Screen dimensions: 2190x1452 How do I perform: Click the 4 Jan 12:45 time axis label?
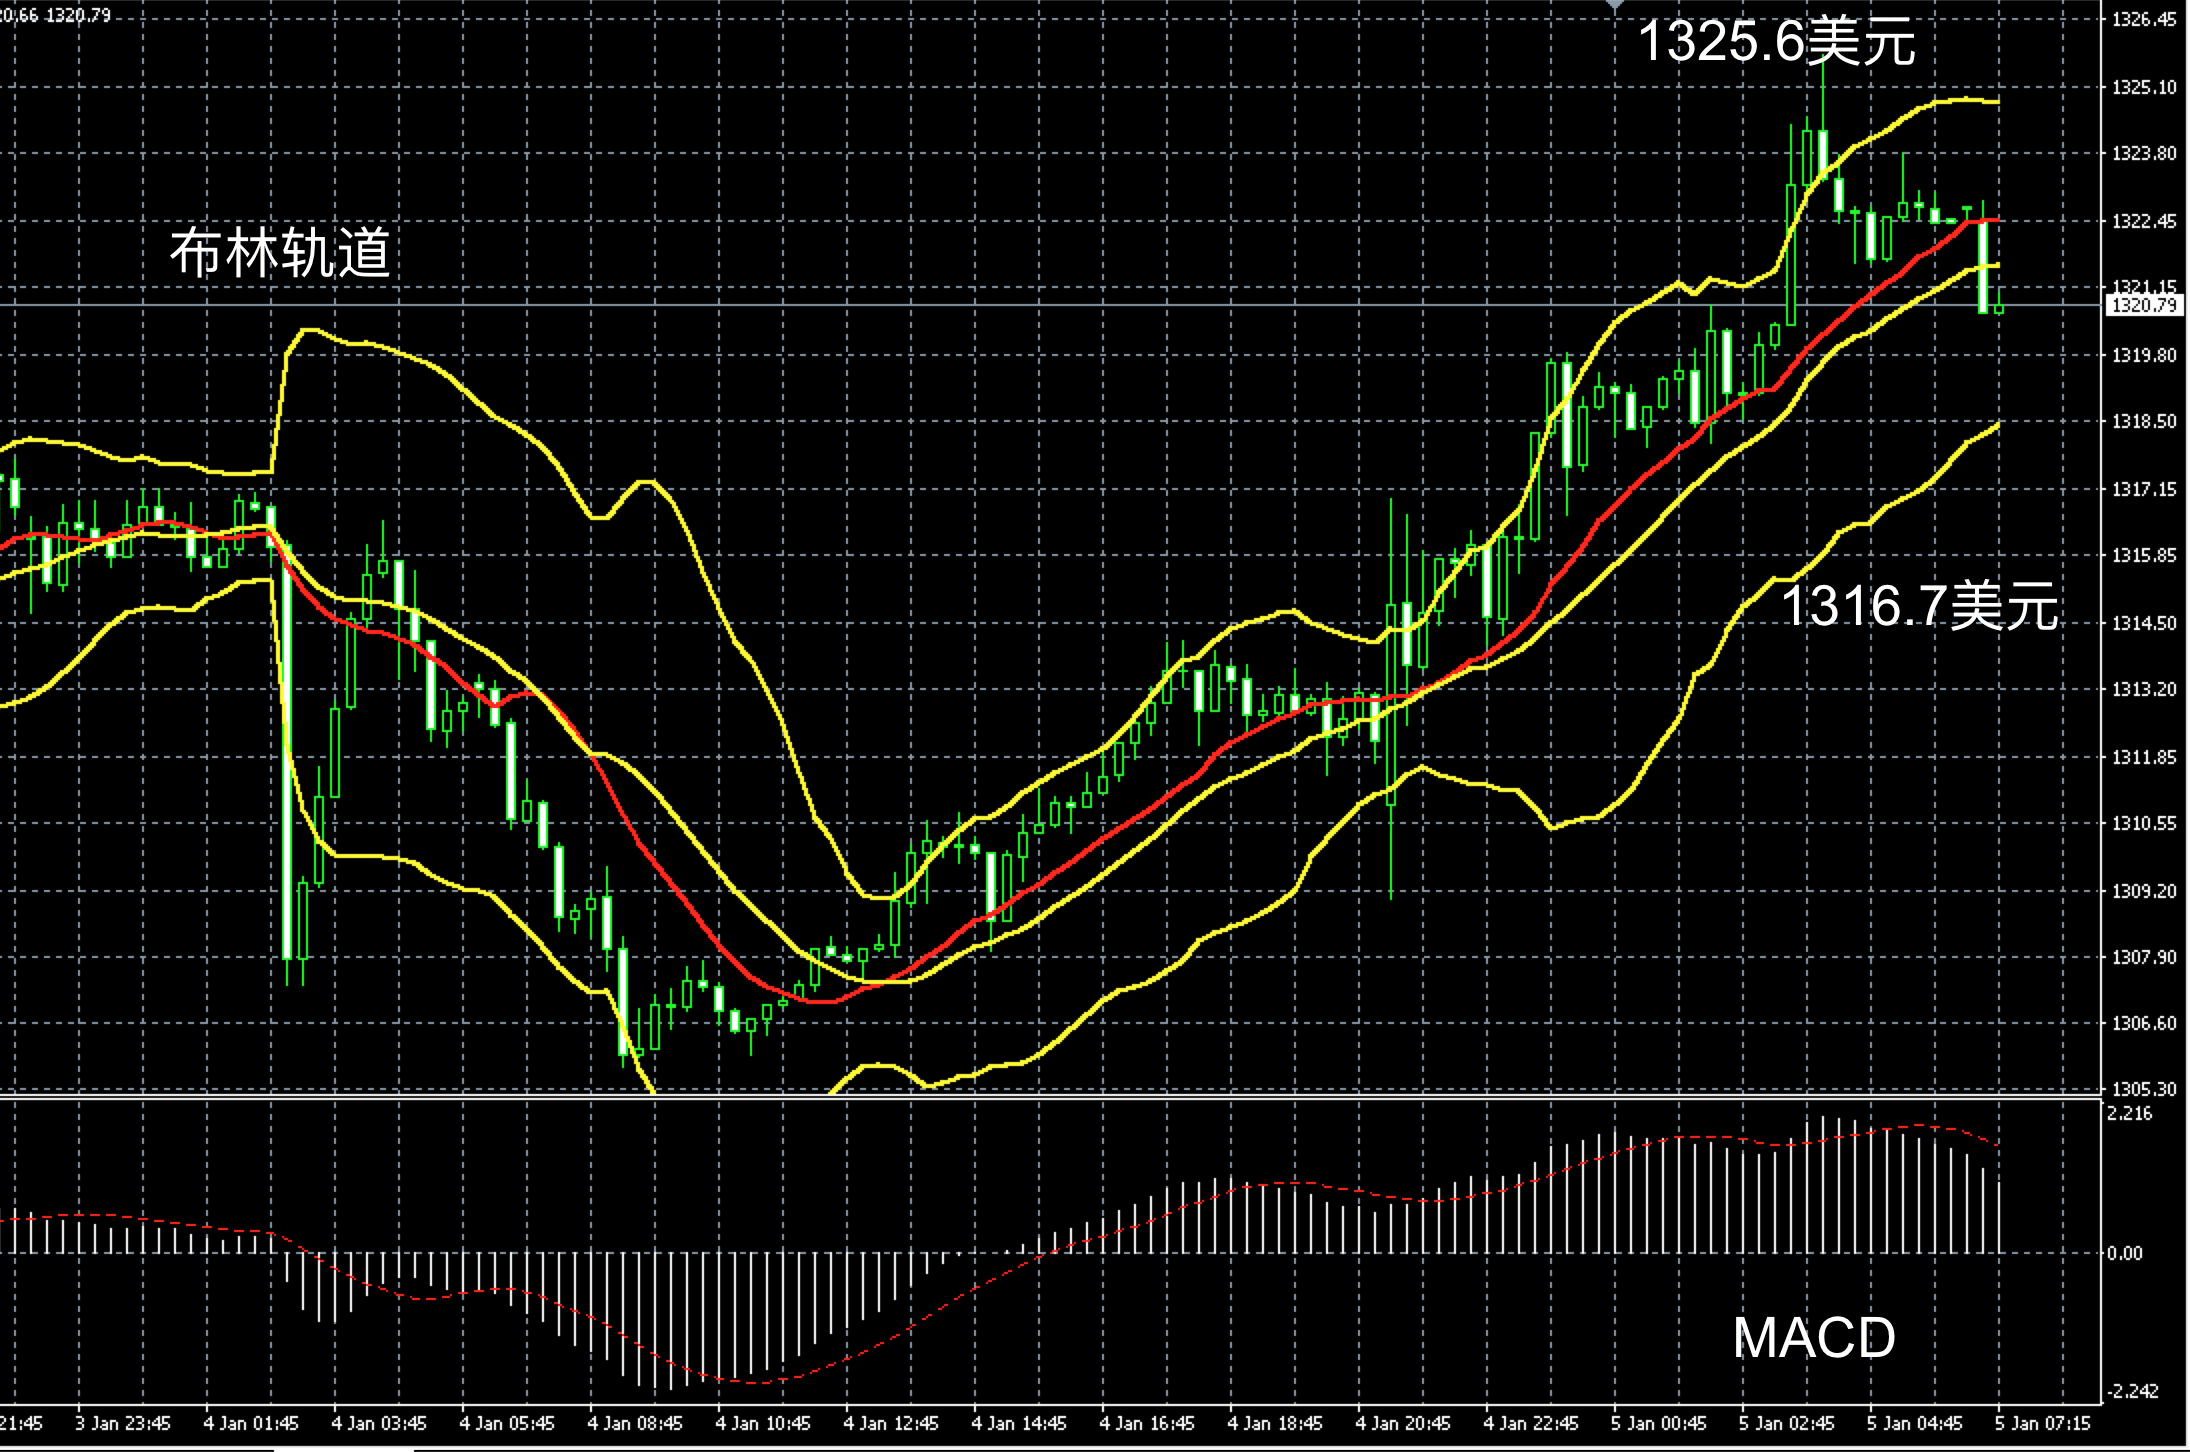coord(891,1423)
